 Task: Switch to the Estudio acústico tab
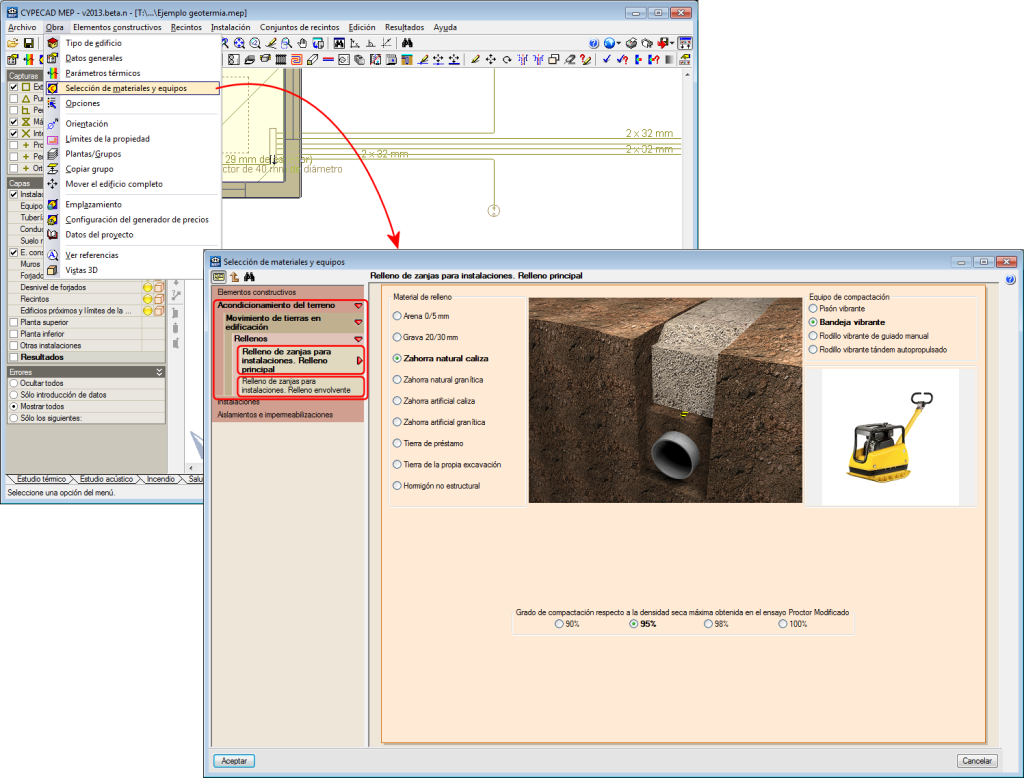106,479
